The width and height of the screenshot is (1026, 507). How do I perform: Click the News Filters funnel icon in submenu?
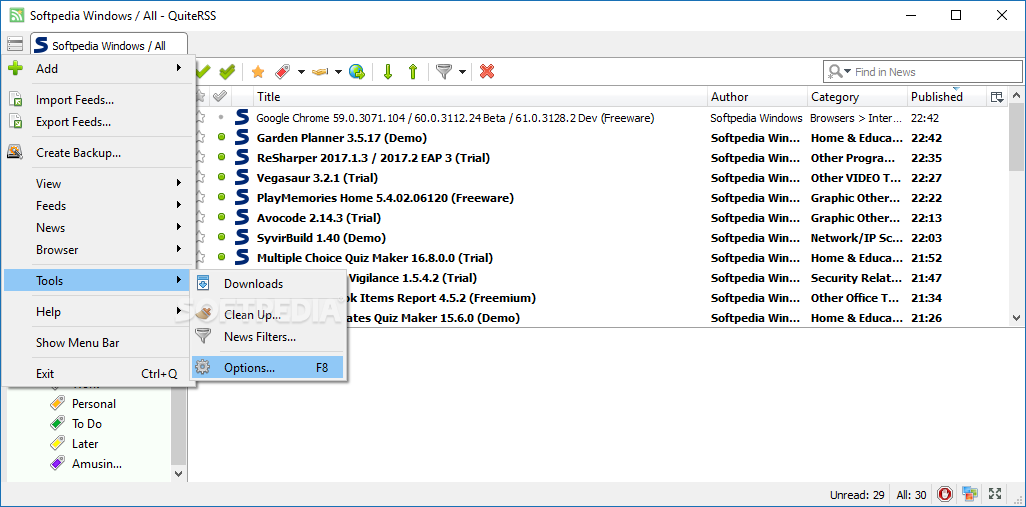click(203, 336)
